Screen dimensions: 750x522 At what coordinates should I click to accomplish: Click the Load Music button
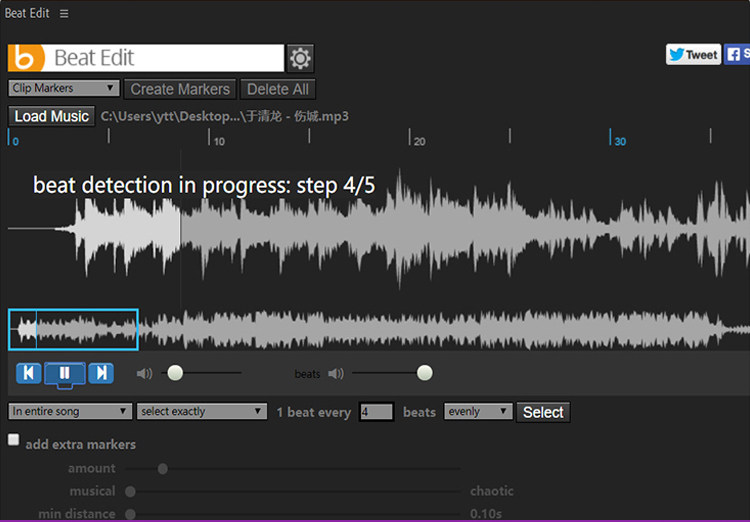click(51, 116)
